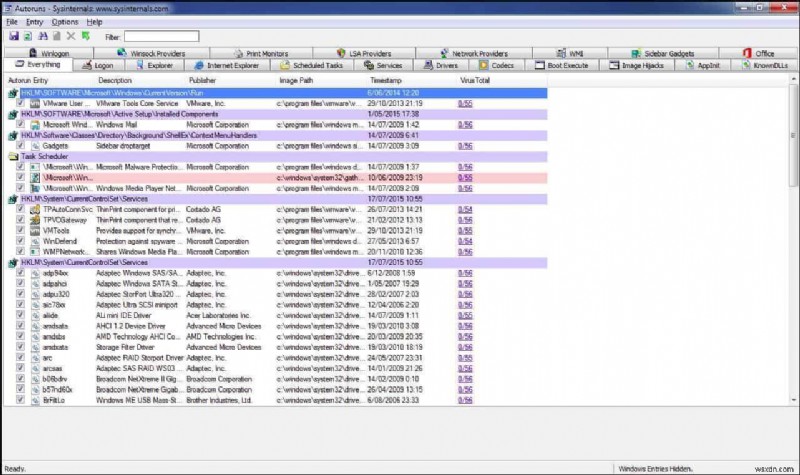This screenshot has height=475, width=800.
Task: Toggle the WinDefend service checkbox
Action: click(20, 241)
